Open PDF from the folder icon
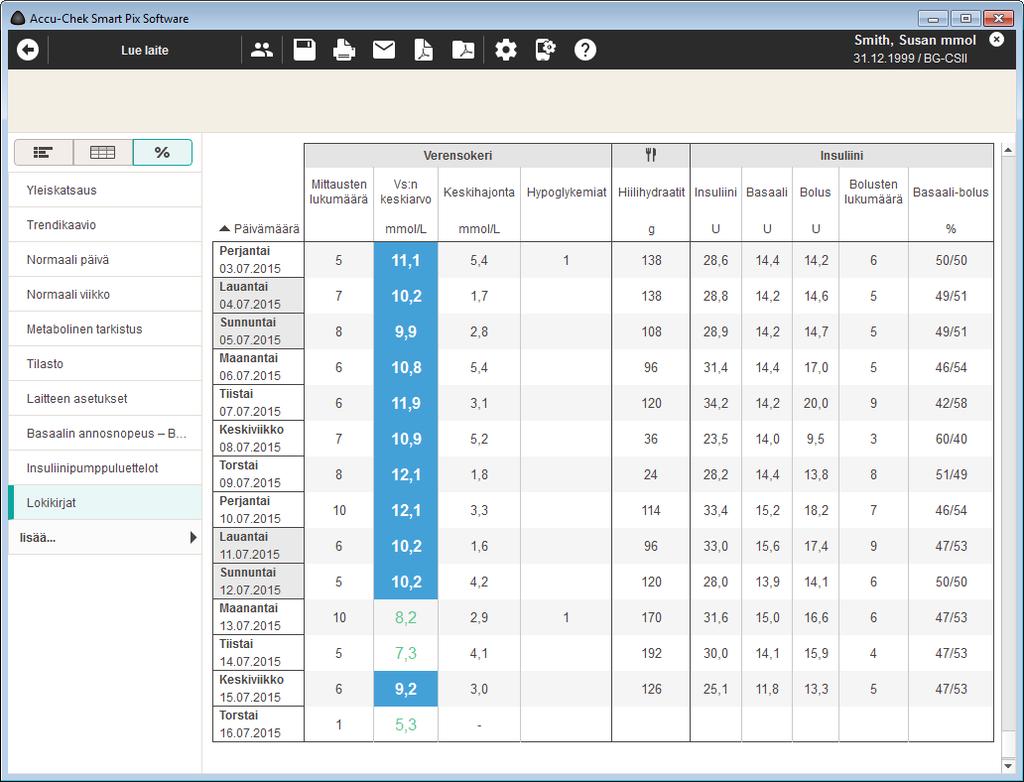Screen dimensions: 1024x782 [x=464, y=50]
